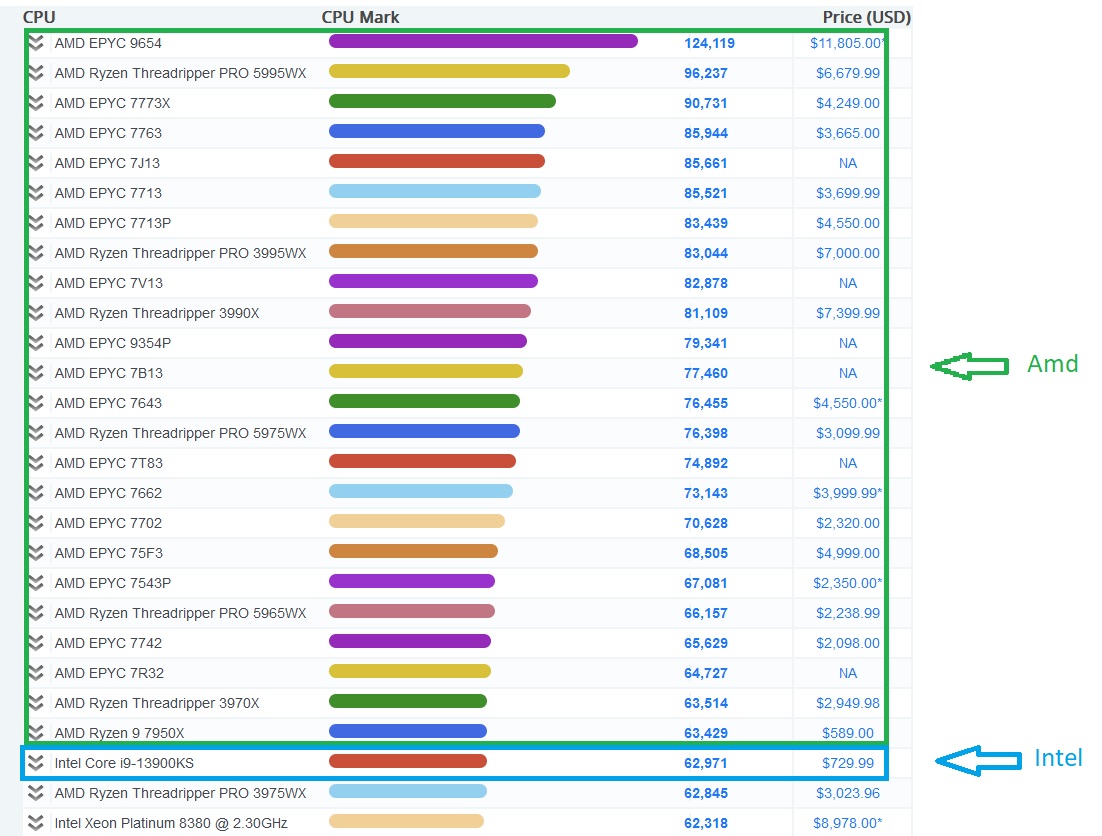Viewport: 1102px width, 836px height.
Task: Open the AMD EPYC 7713 CPU link
Action: point(108,193)
